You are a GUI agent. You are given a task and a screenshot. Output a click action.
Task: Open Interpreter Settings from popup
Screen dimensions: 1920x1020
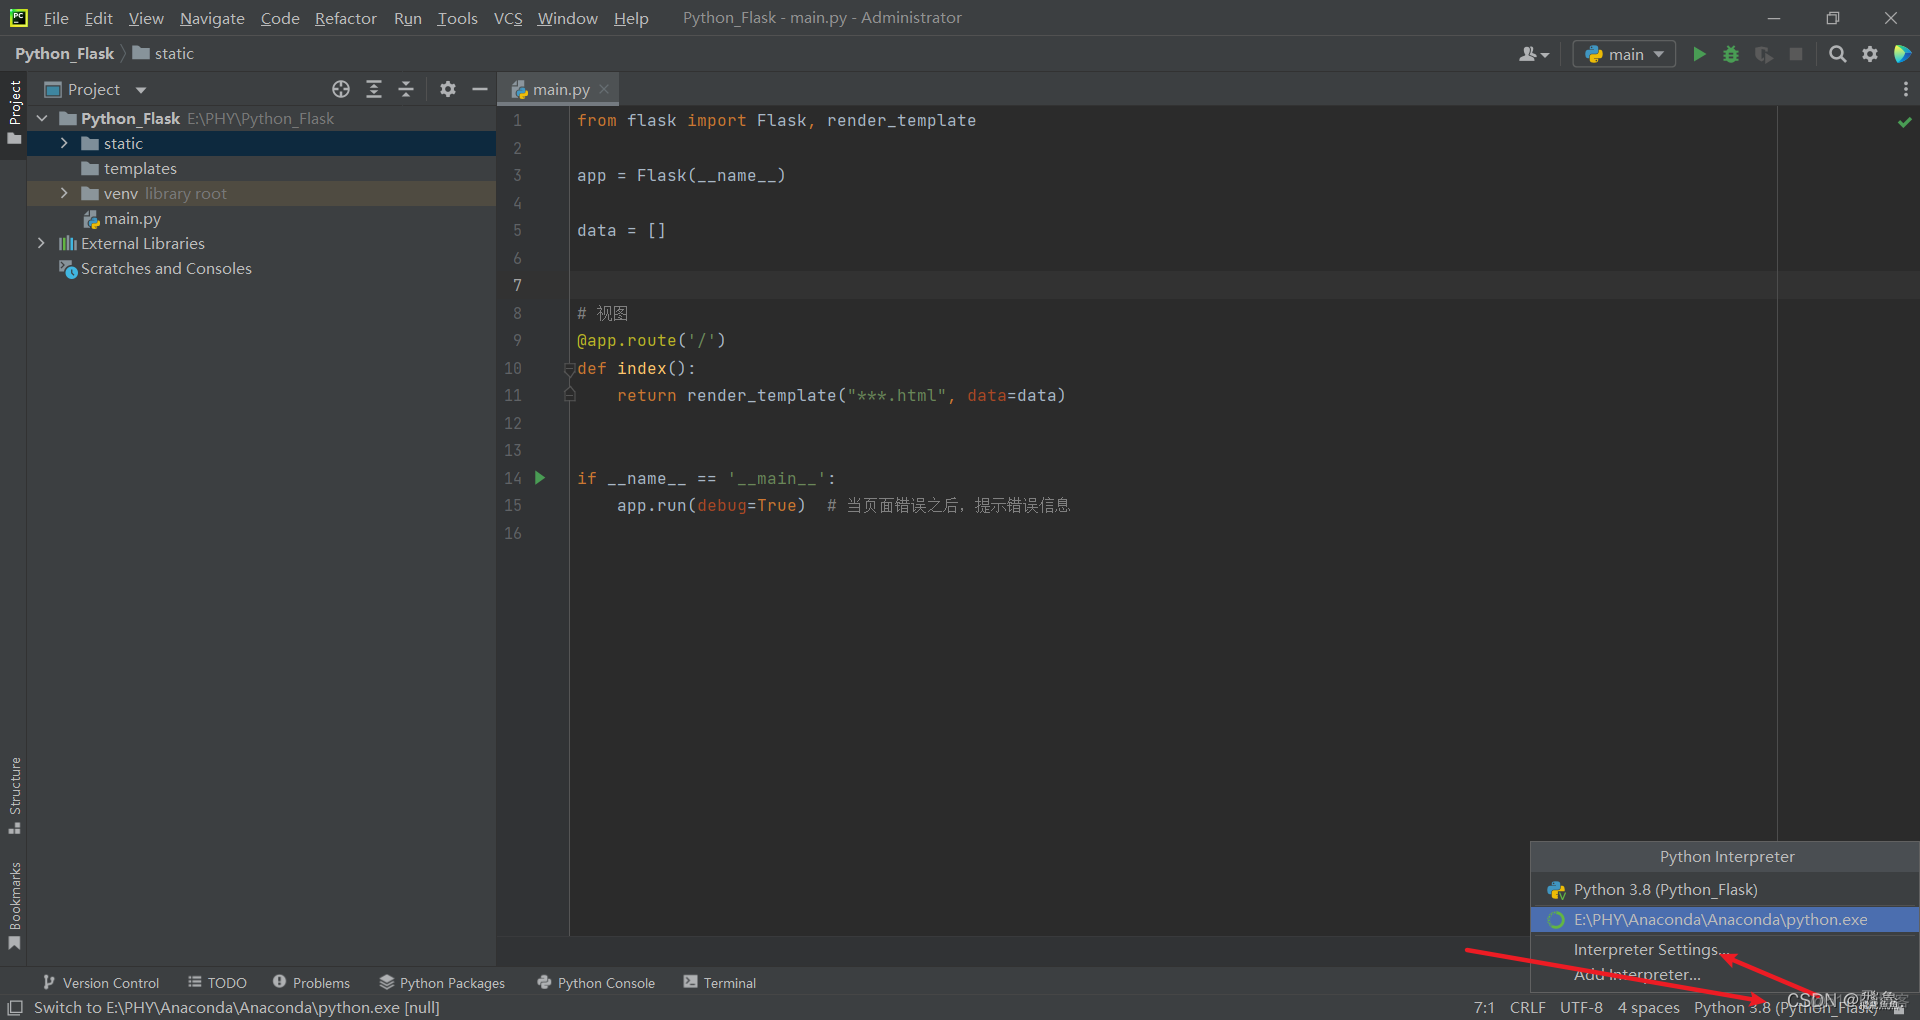point(1724,950)
